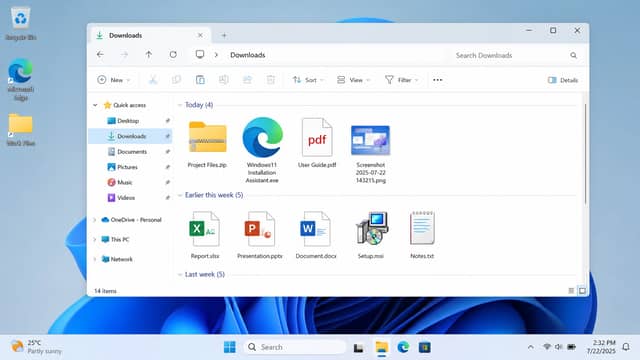The image size is (640, 360).
Task: Collapse Last week (5) group
Action: [x=180, y=275]
